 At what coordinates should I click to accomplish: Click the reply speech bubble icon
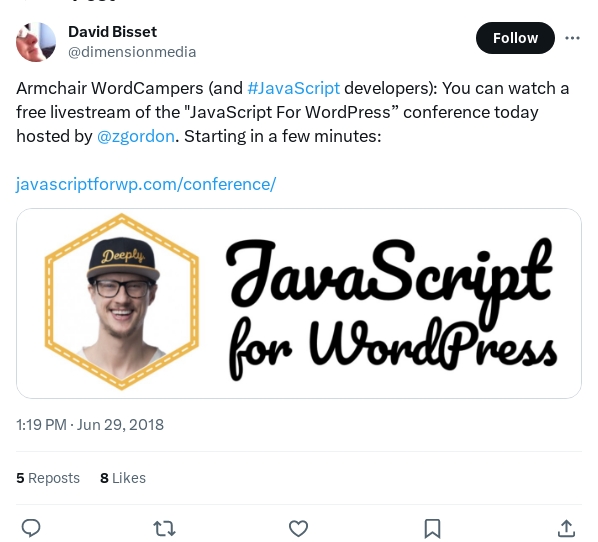coord(31,528)
